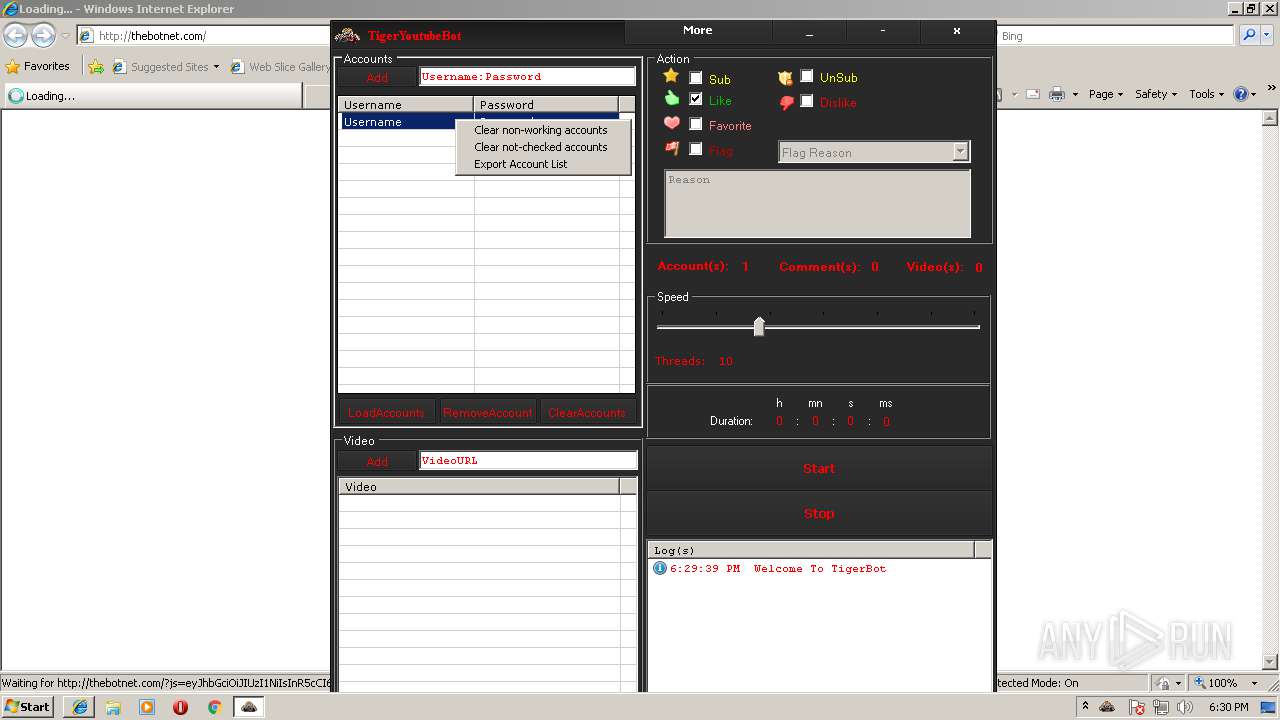Open the Tools menu dropdown in IE

click(1206, 94)
